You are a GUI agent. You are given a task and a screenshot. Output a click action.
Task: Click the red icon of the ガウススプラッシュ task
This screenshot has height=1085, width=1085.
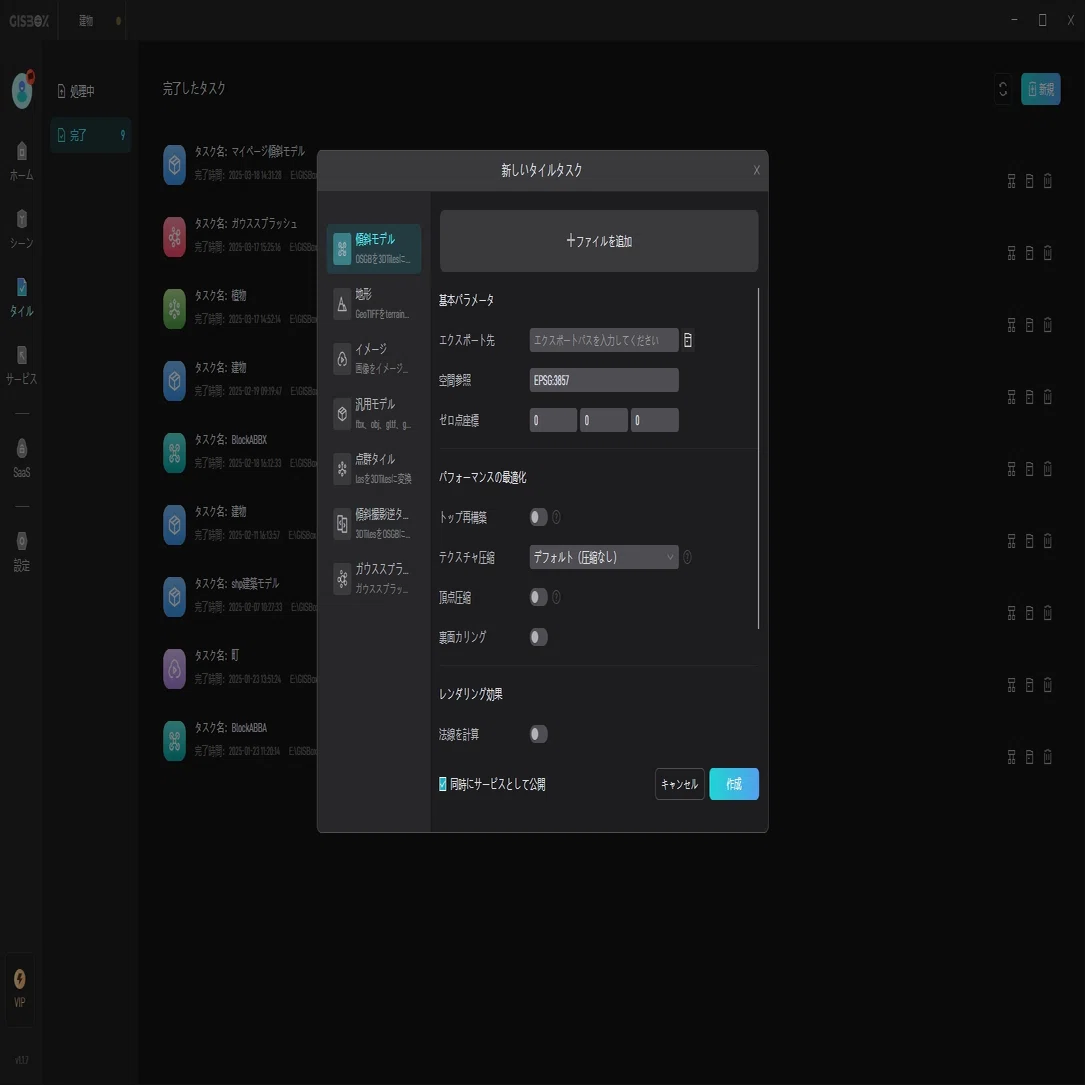point(174,237)
